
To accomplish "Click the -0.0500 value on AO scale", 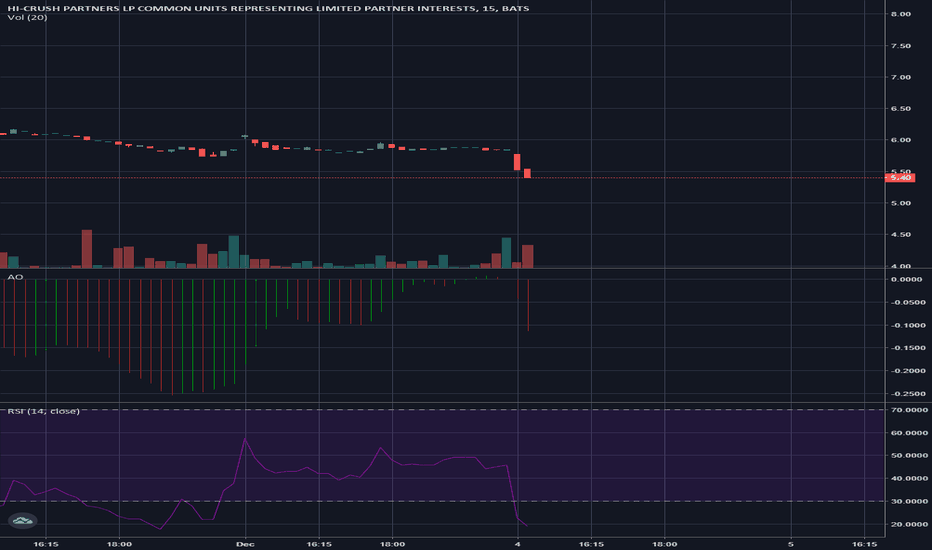I will point(908,303).
